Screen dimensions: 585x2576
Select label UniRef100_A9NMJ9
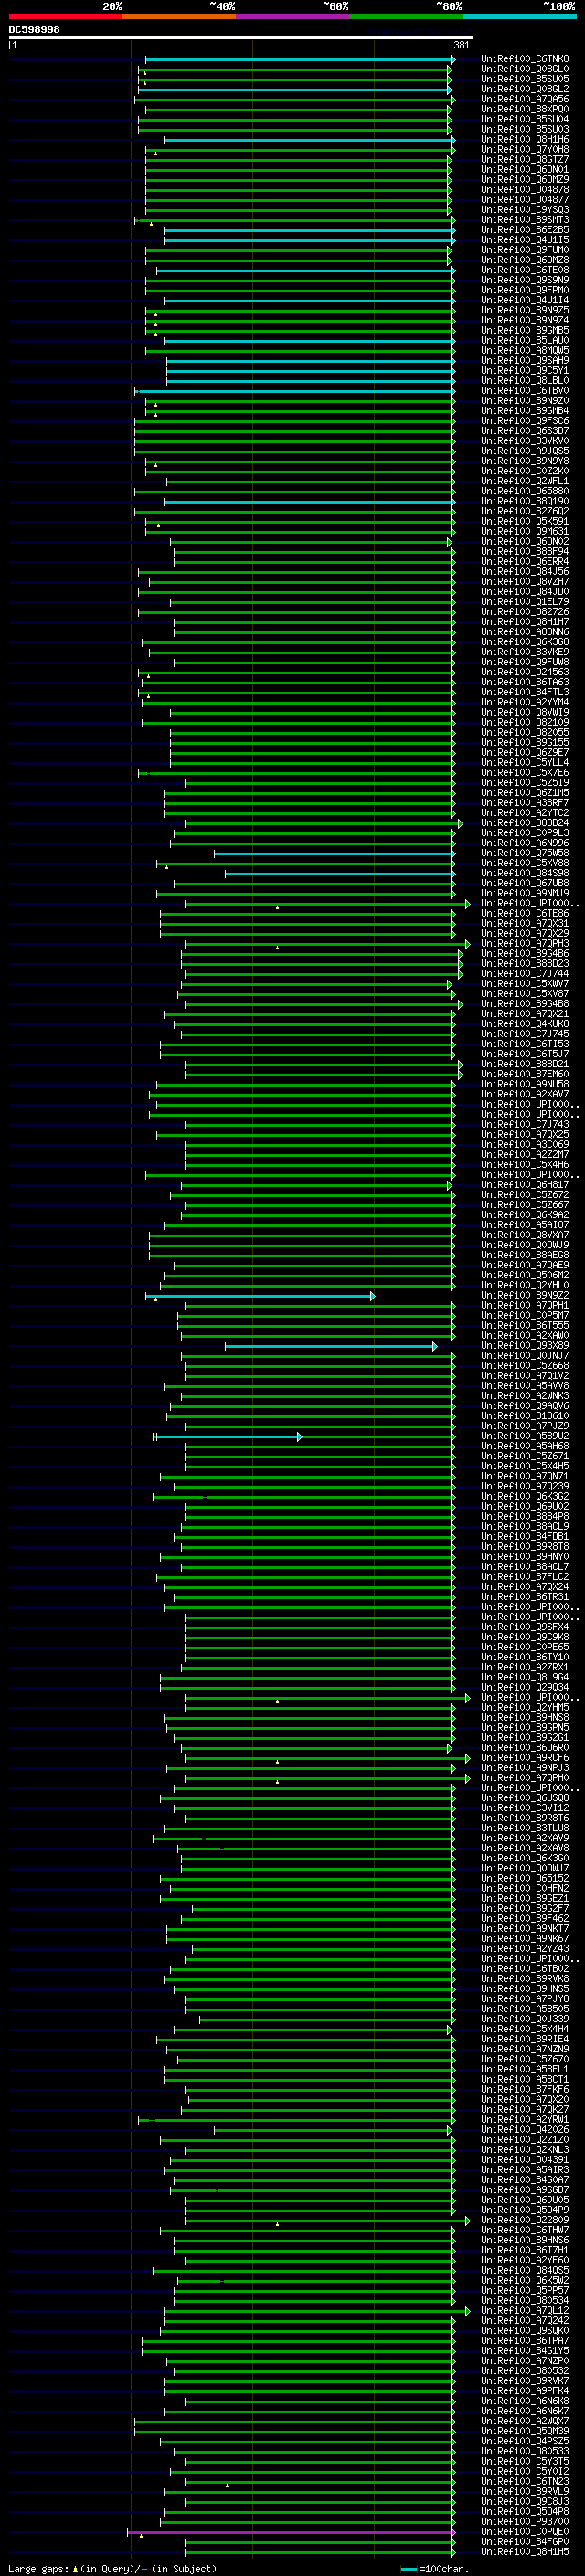[525, 893]
